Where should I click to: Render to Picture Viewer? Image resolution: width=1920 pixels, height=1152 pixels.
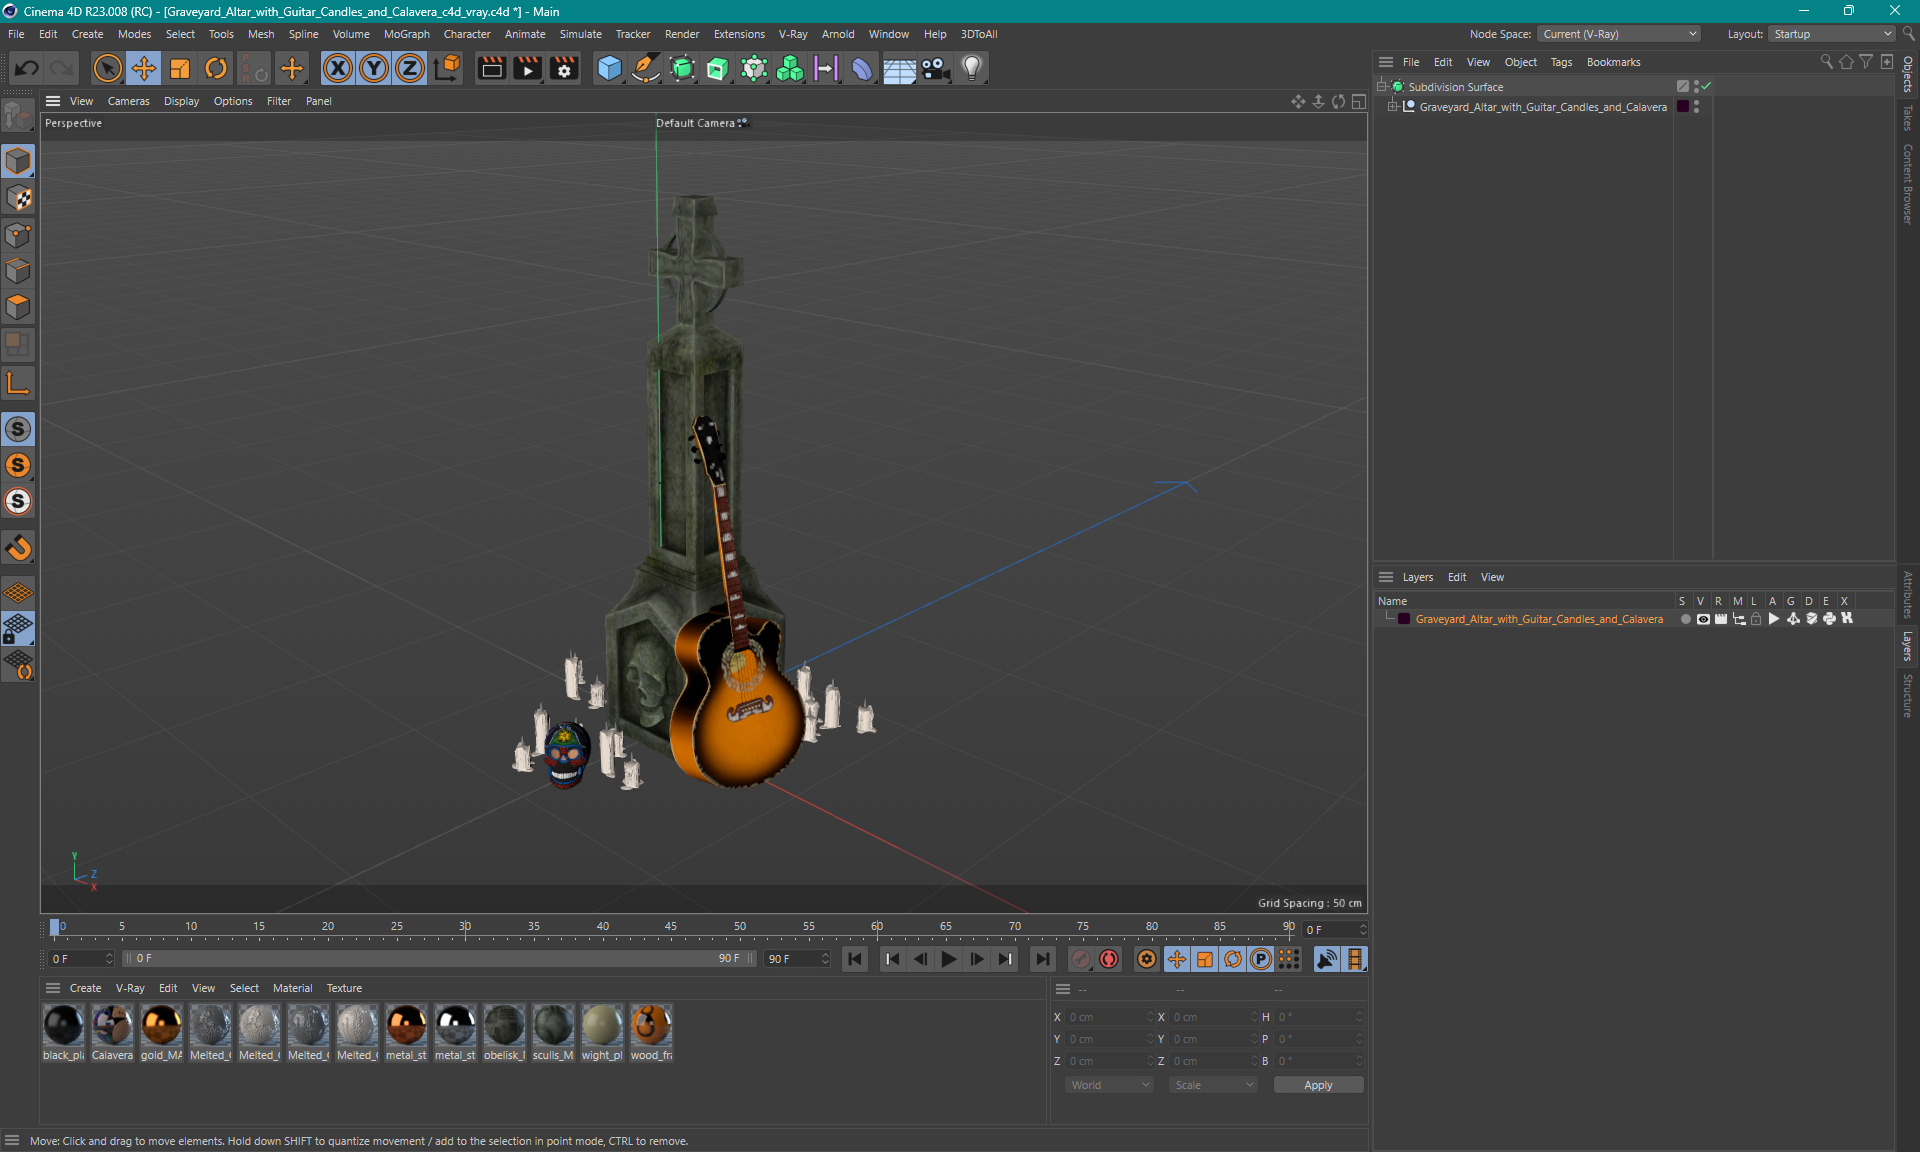pyautogui.click(x=528, y=68)
